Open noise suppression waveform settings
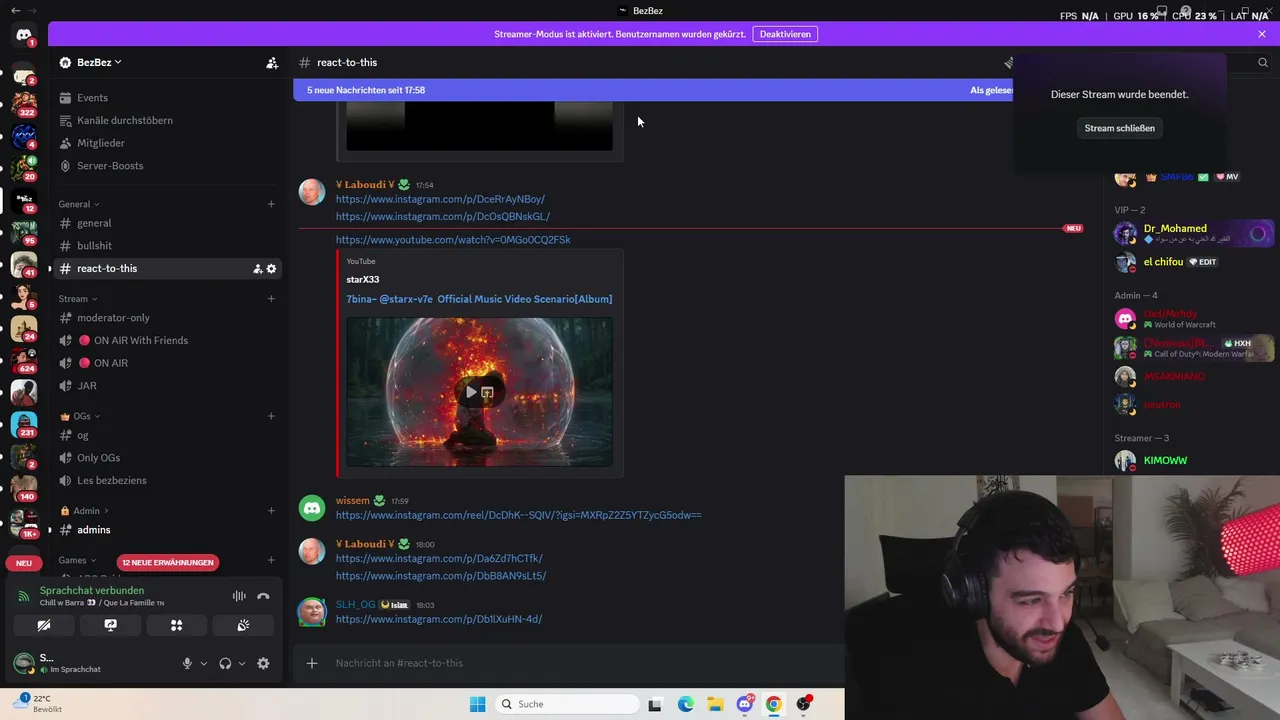The height and width of the screenshot is (720, 1280). pos(239,596)
